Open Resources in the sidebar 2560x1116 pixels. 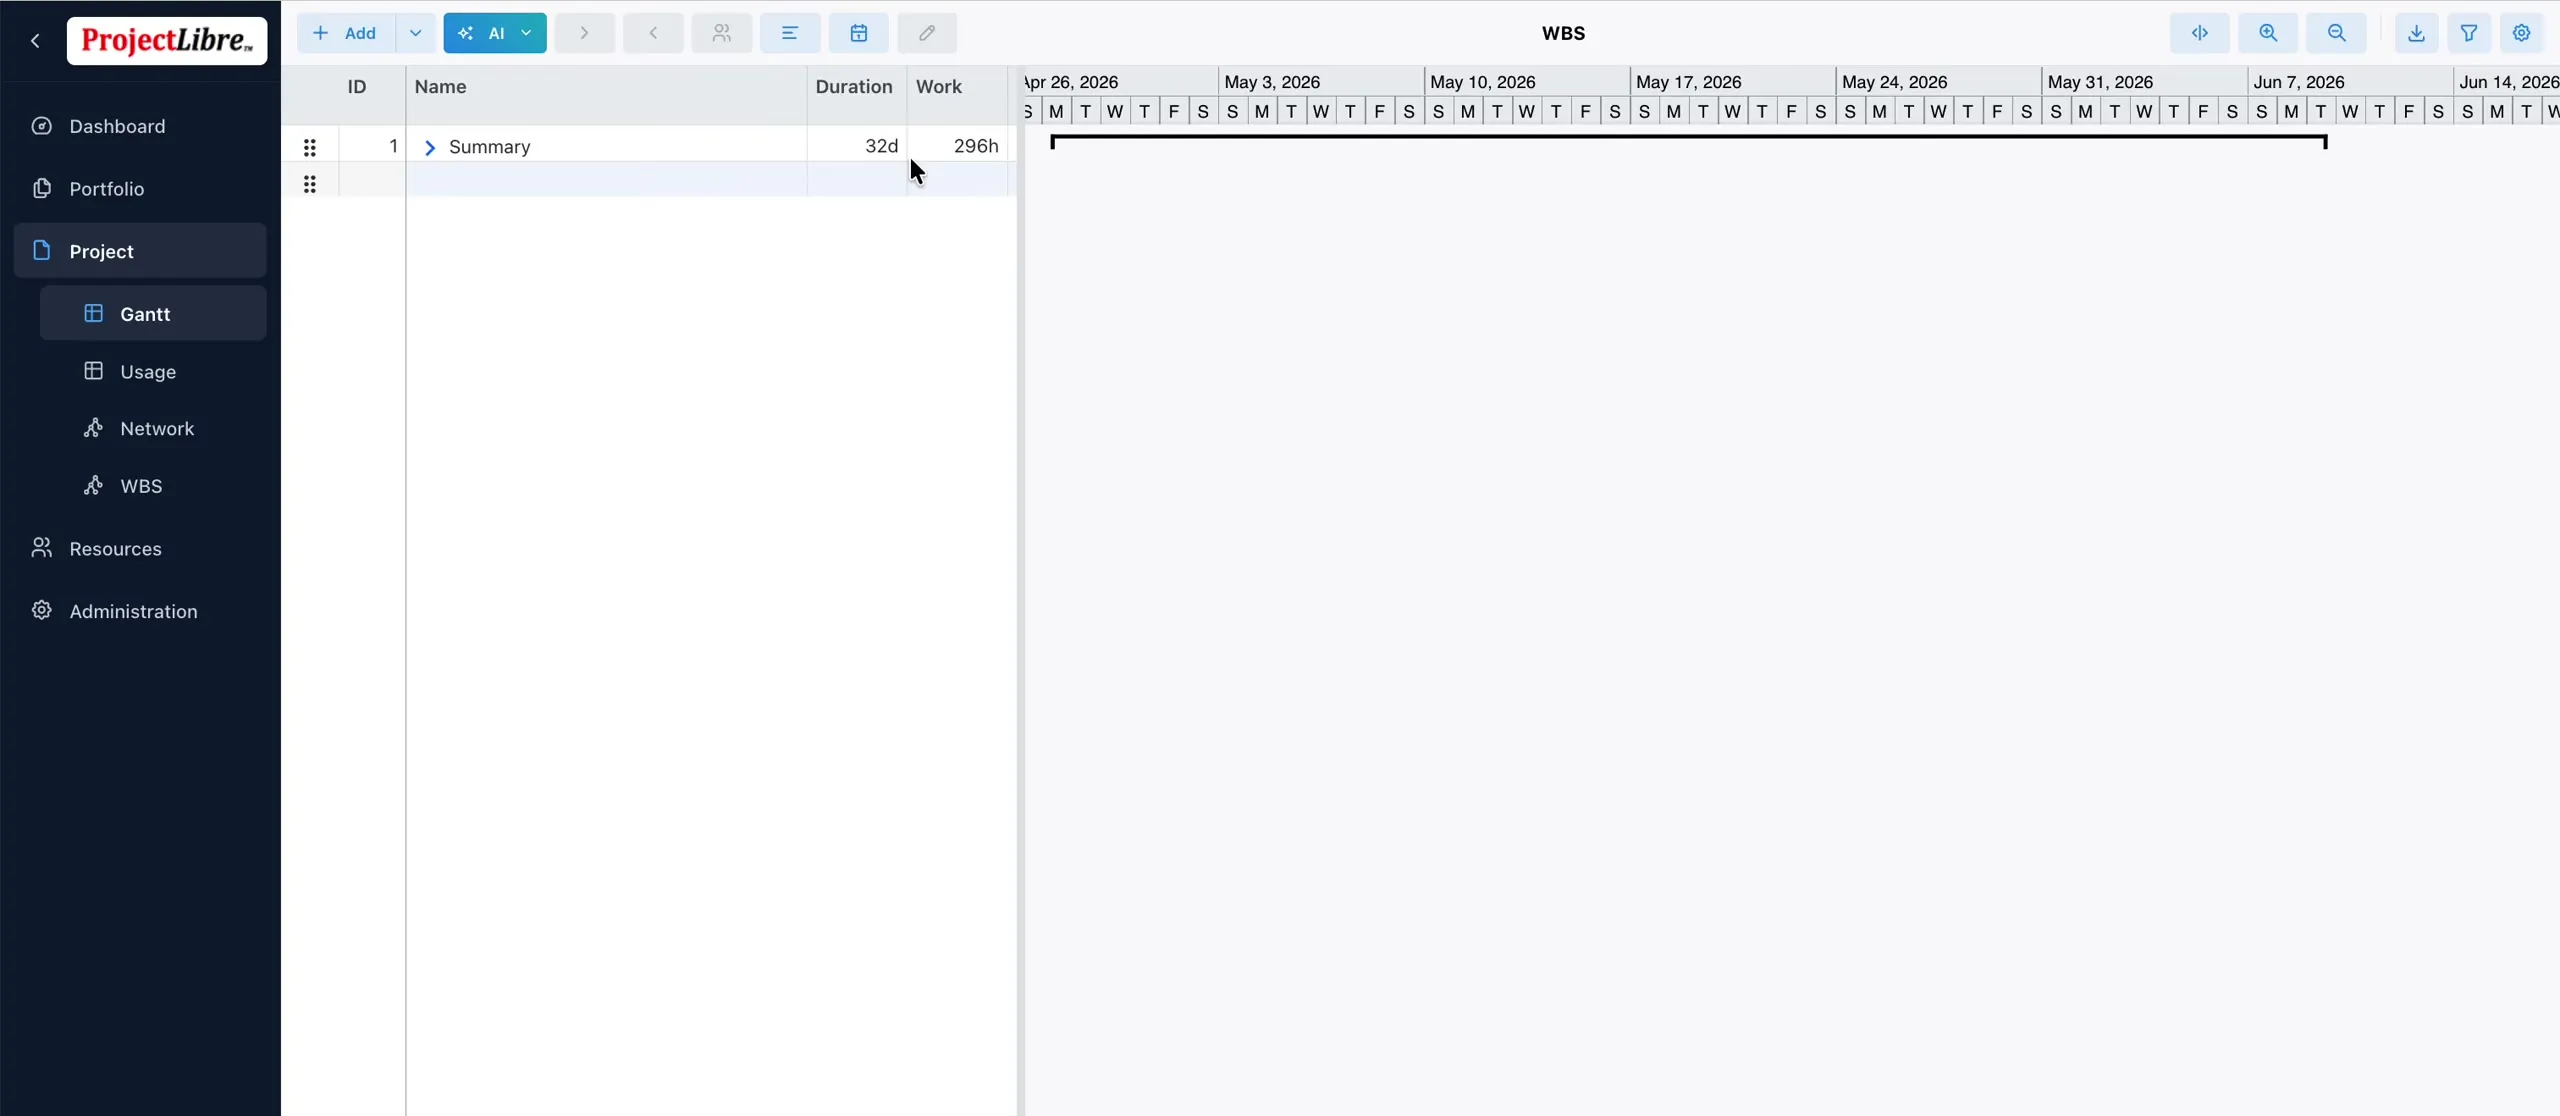[x=140, y=549]
